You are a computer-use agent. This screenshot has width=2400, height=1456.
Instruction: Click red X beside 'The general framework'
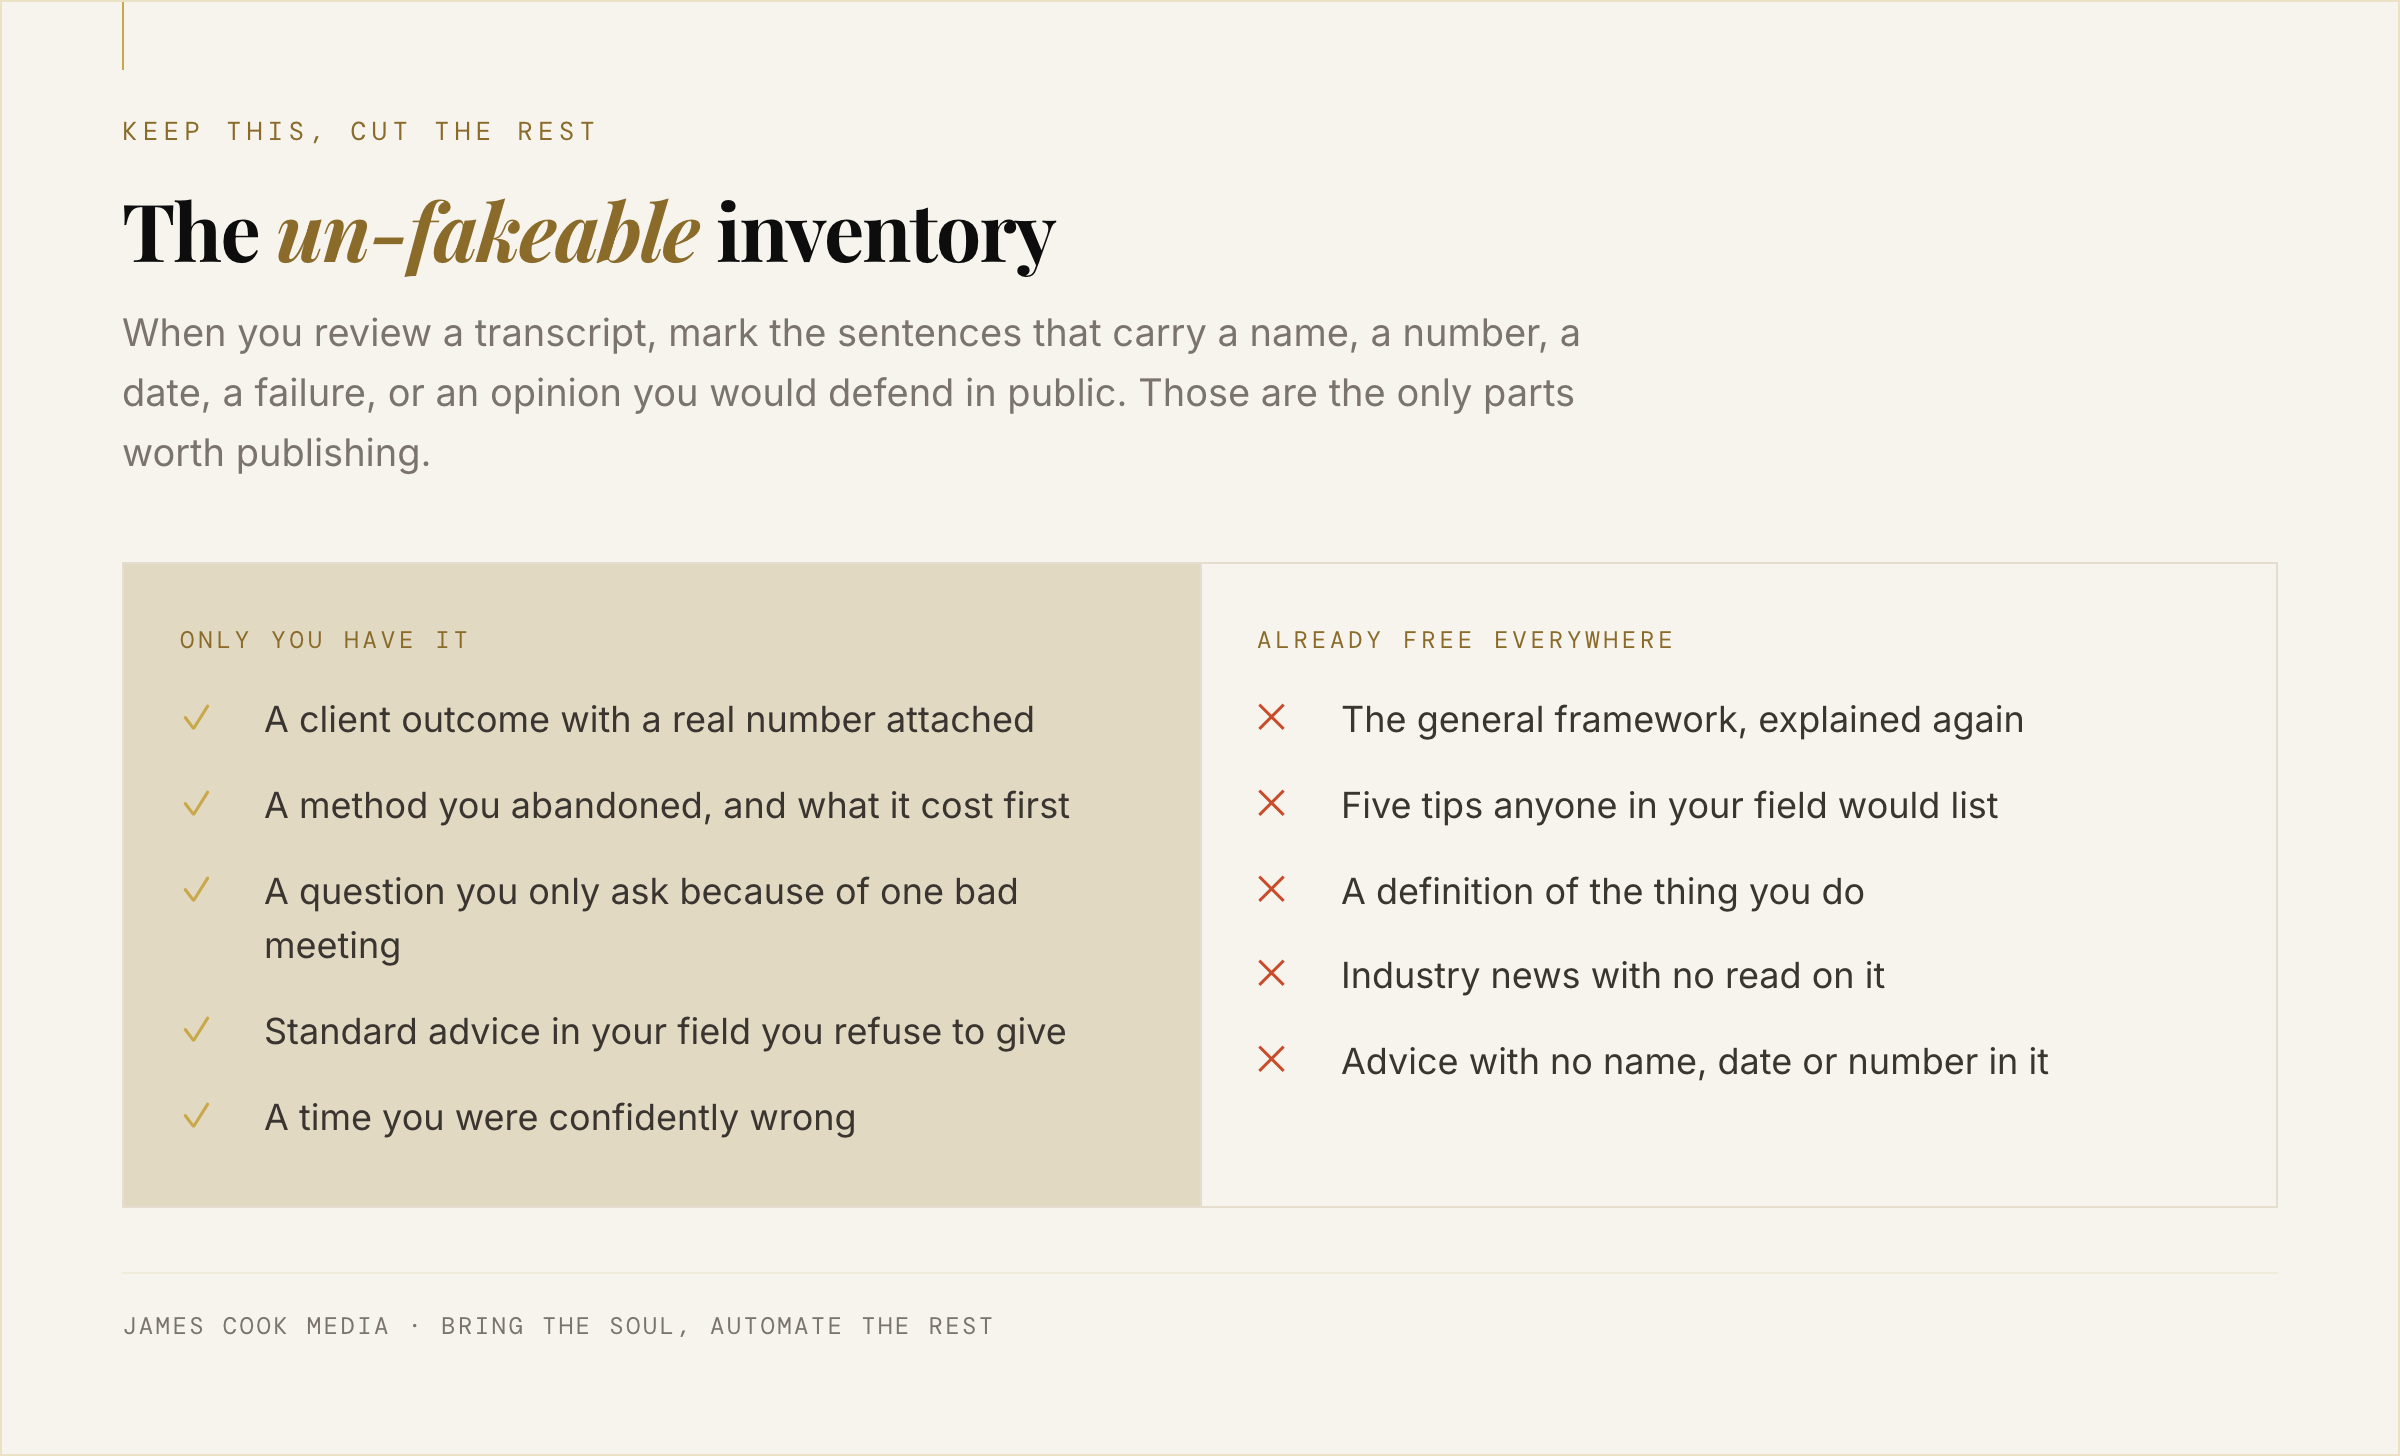click(1271, 717)
